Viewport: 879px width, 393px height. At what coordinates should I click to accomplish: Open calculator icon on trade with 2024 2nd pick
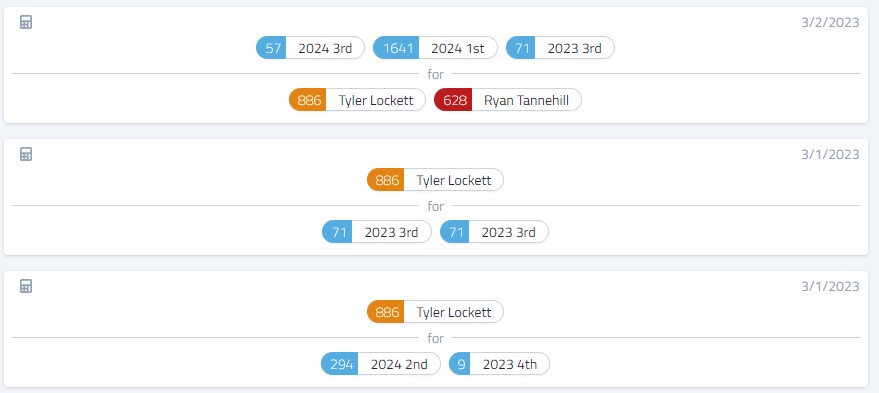26,286
